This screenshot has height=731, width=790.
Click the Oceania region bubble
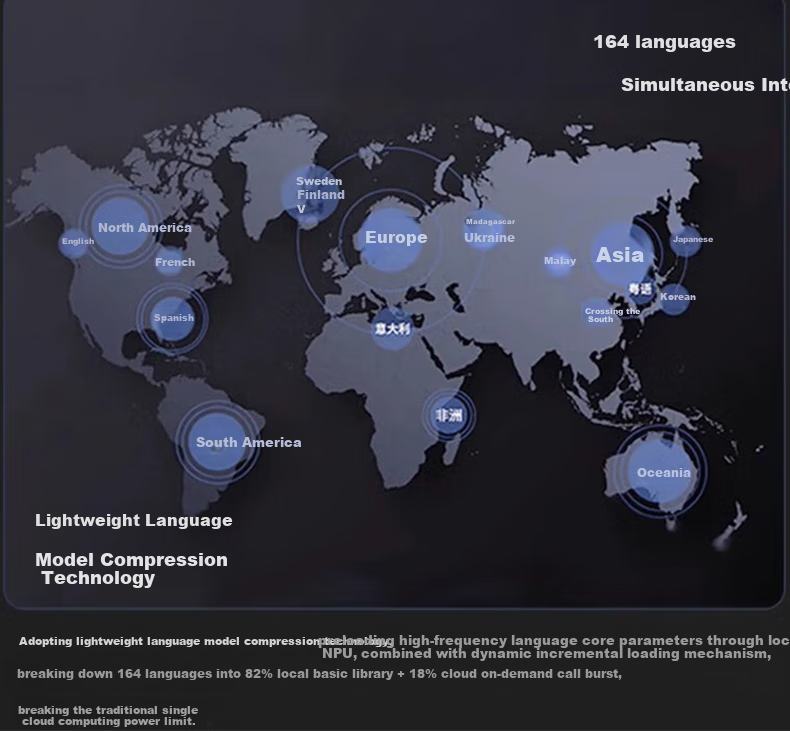(x=661, y=472)
